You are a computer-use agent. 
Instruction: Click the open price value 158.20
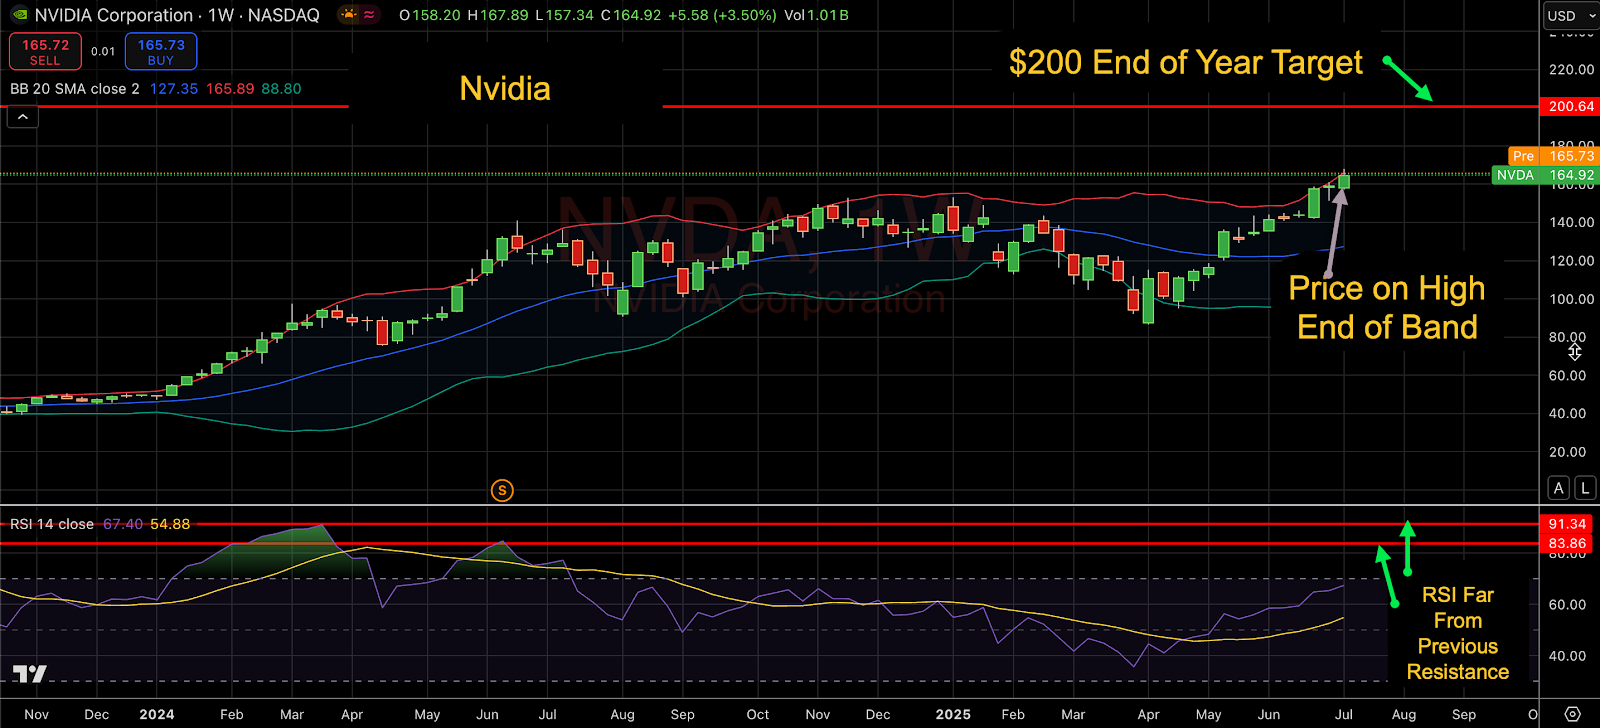point(436,15)
